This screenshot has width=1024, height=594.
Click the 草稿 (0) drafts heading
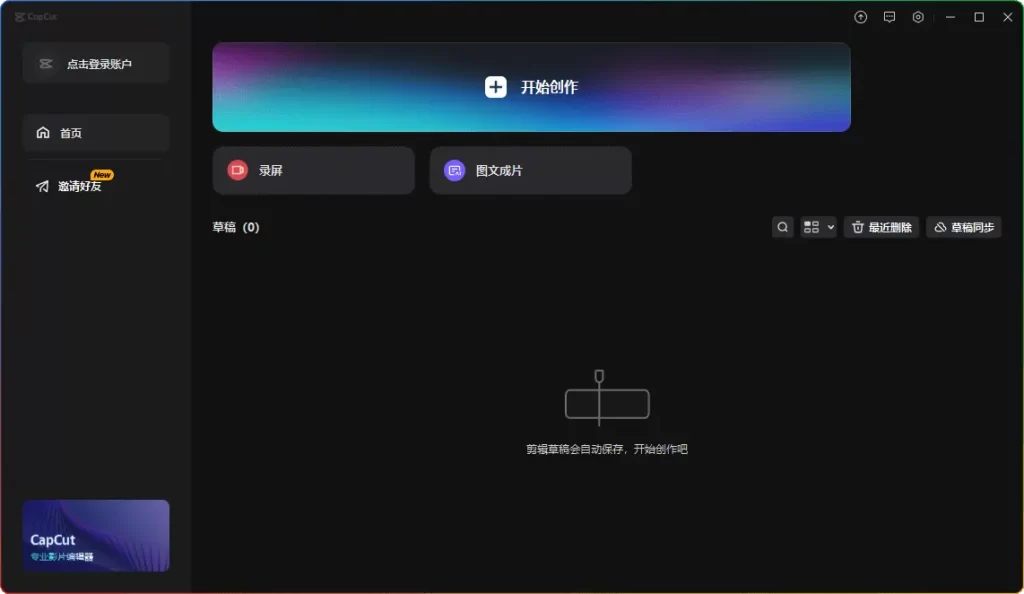pos(236,227)
